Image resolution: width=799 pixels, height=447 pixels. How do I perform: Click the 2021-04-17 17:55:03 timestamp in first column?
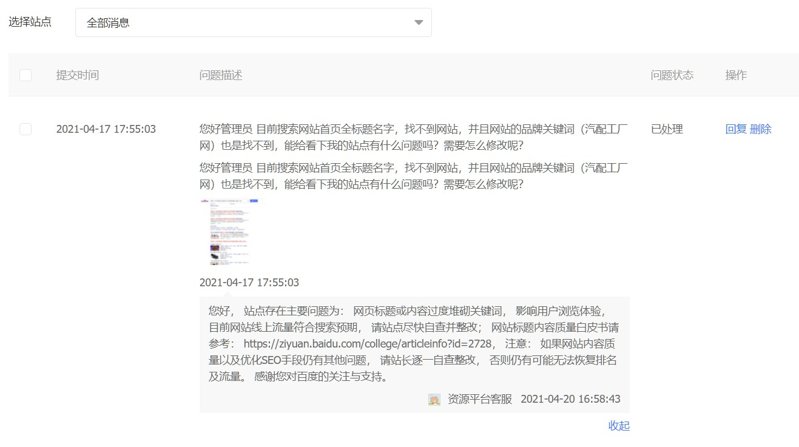click(x=106, y=129)
